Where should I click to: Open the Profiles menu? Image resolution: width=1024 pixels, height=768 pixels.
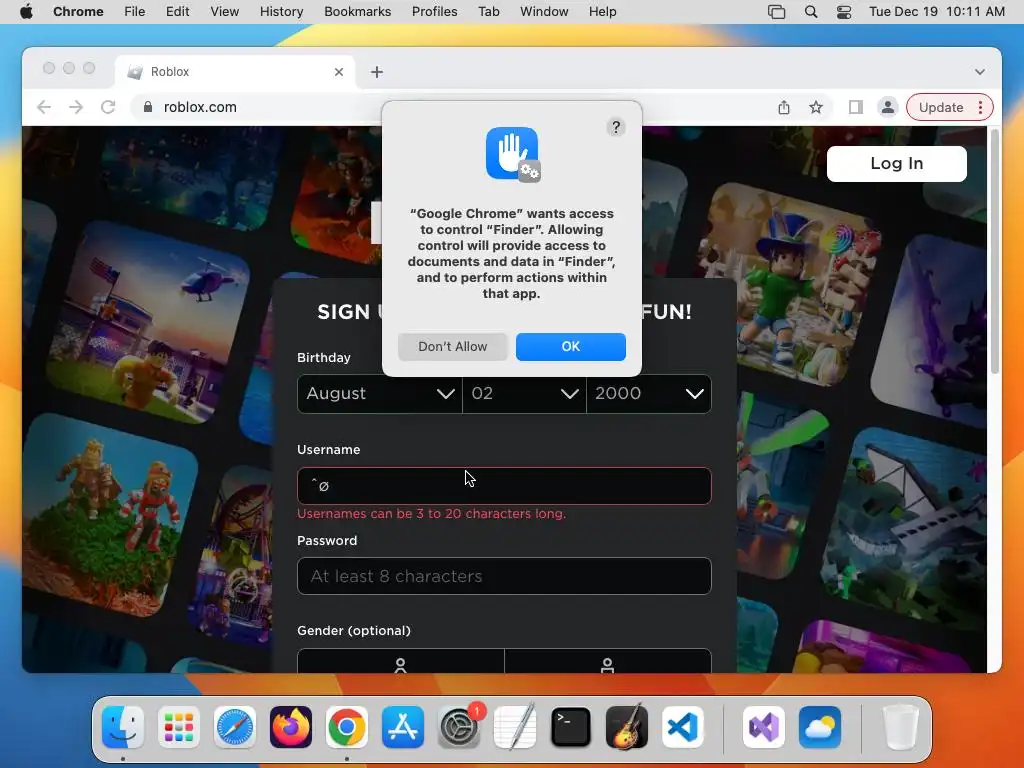click(434, 12)
